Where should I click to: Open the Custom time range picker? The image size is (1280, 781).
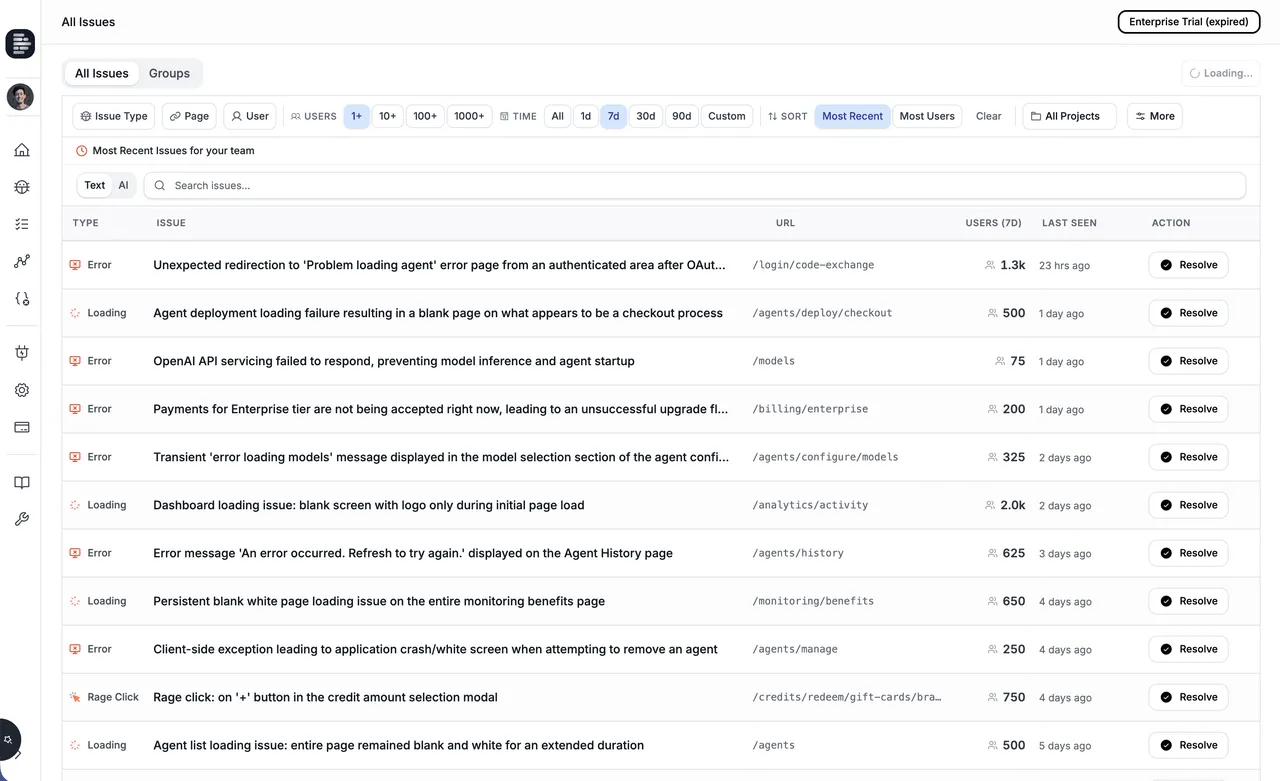click(727, 116)
